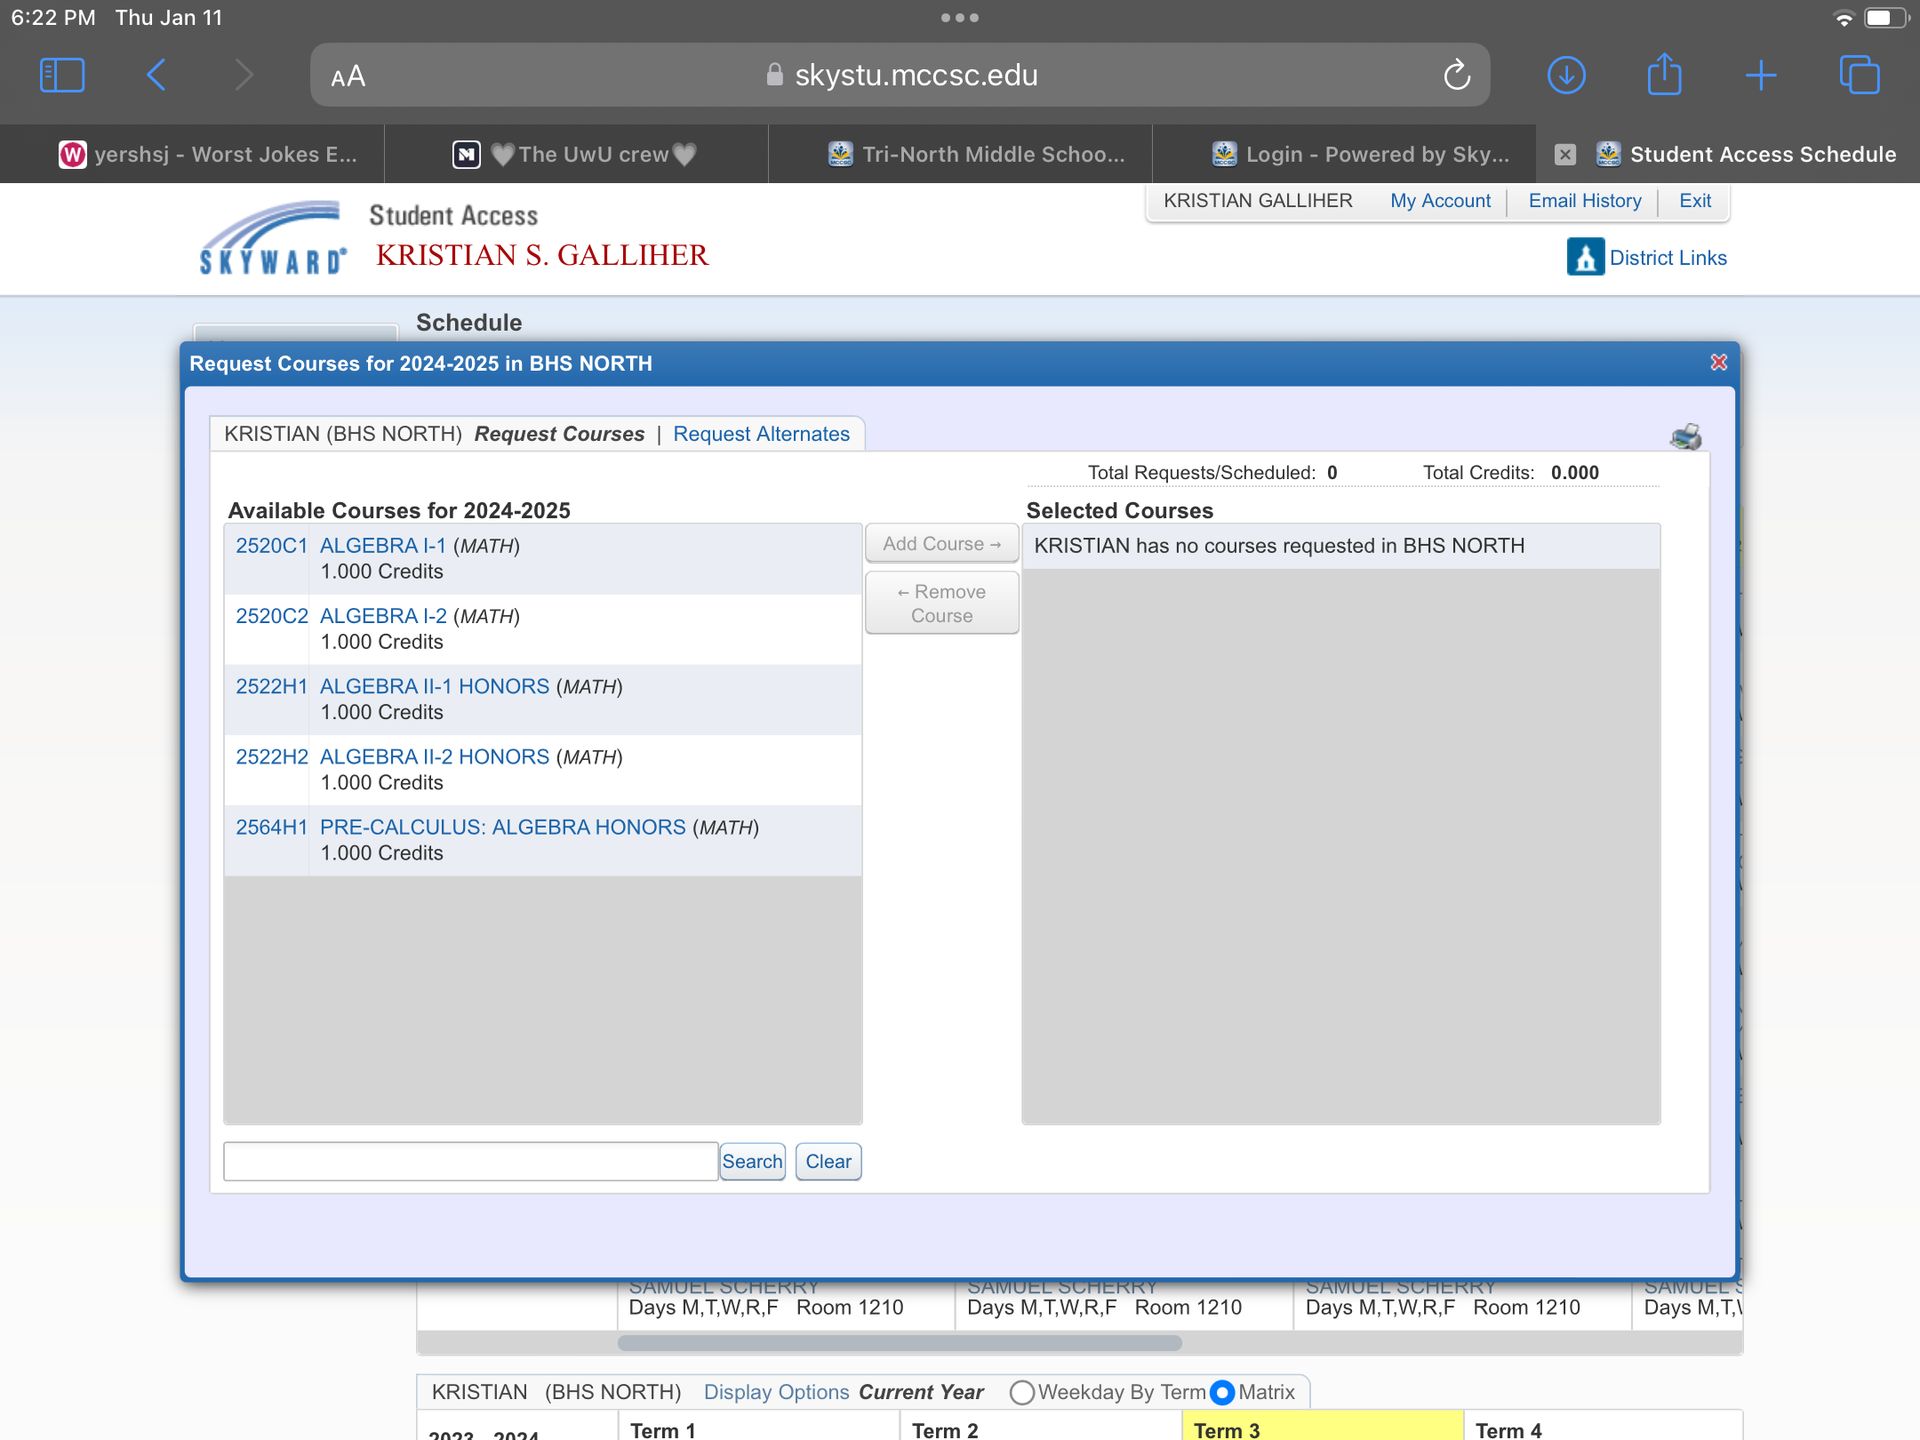Switch to Tri-North Middle School tab

click(x=977, y=154)
